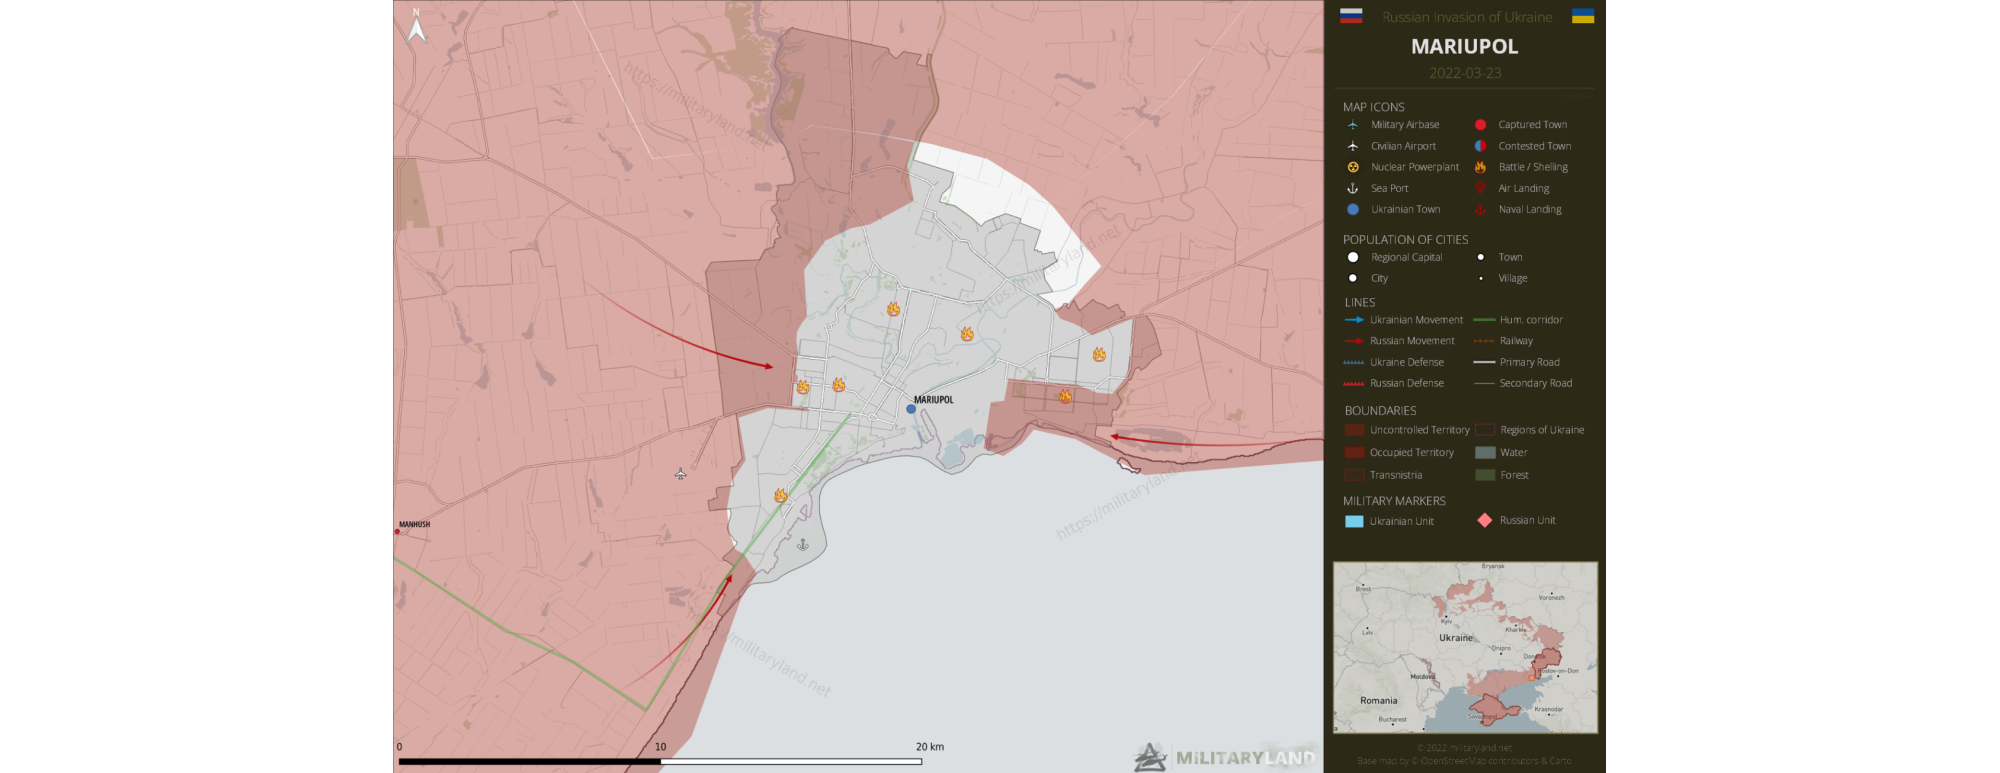Viewport: 2000px width, 773px height.
Task: Click the Battle / Shelling flame legend icon
Action: pyautogui.click(x=1480, y=167)
